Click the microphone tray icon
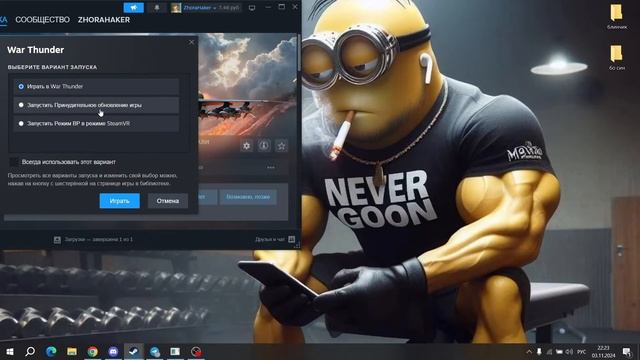The image size is (640, 360). 539,351
